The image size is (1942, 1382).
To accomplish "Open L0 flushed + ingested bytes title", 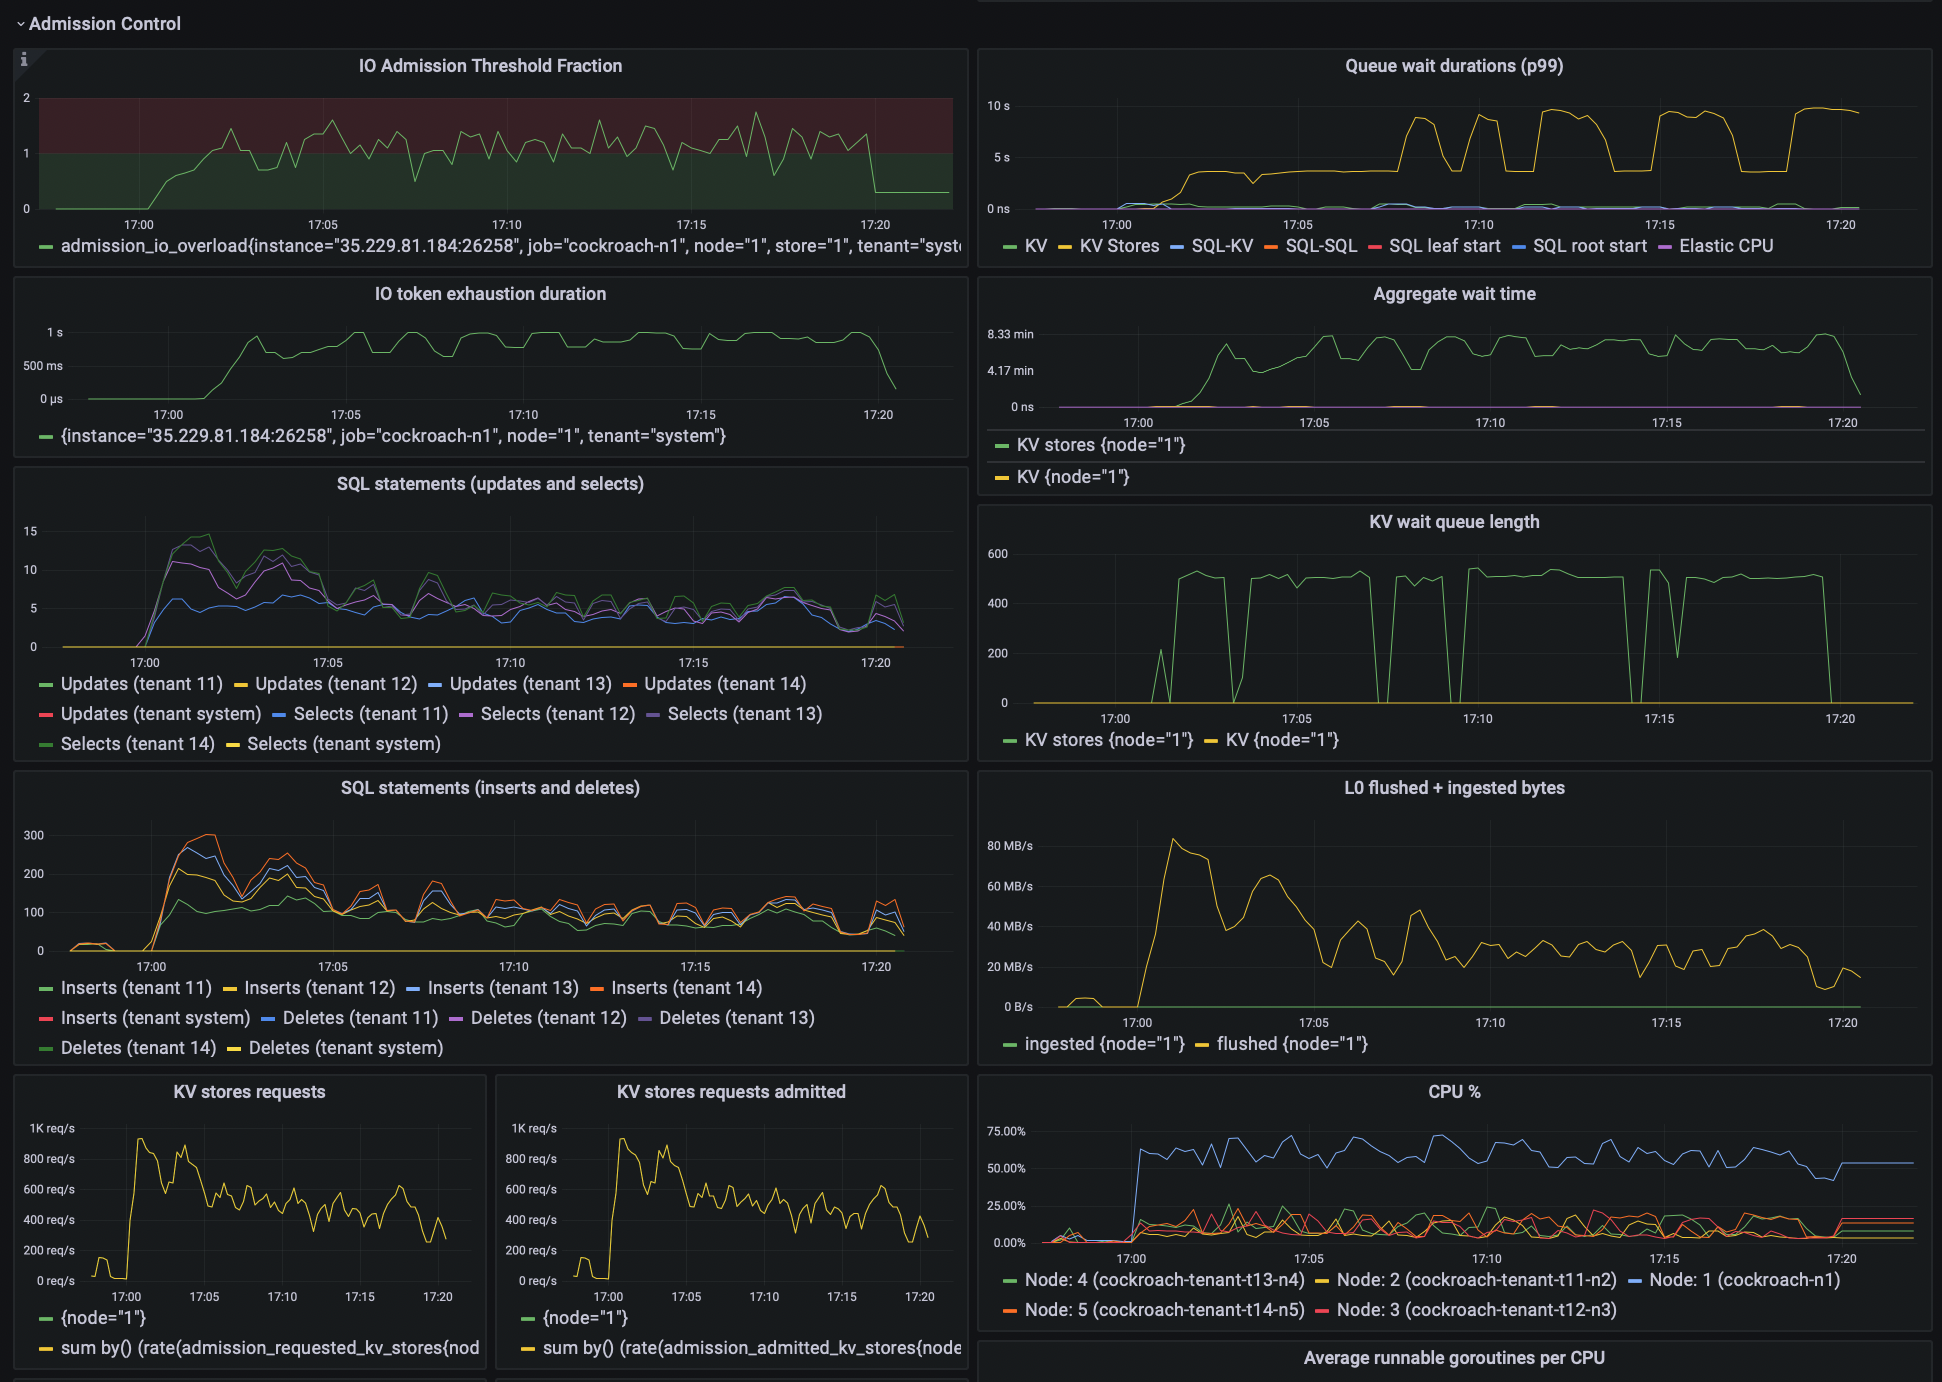I will 1454,788.
